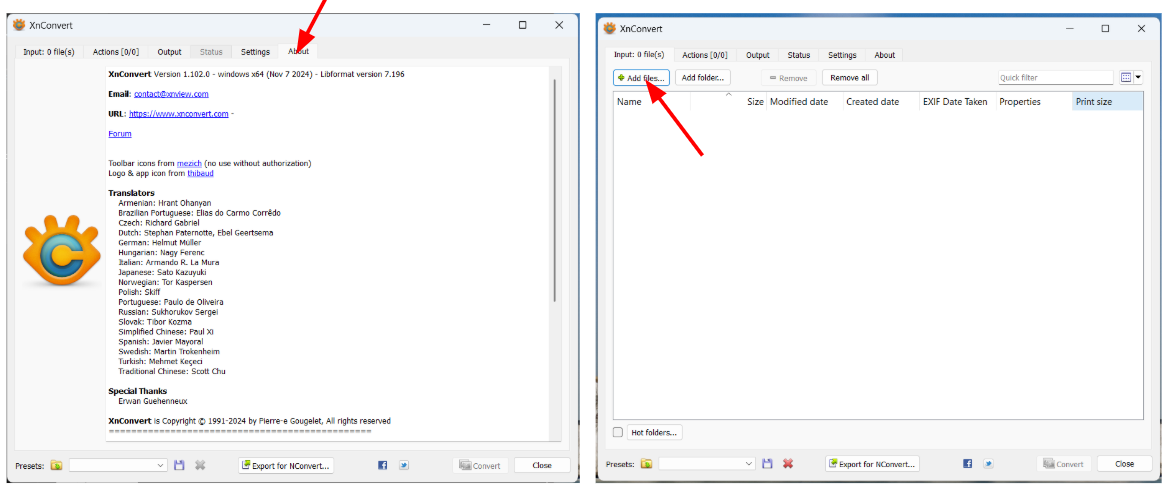The image size is (1168, 488).
Task: Open Settings tab in Input-tab window
Action: point(842,55)
